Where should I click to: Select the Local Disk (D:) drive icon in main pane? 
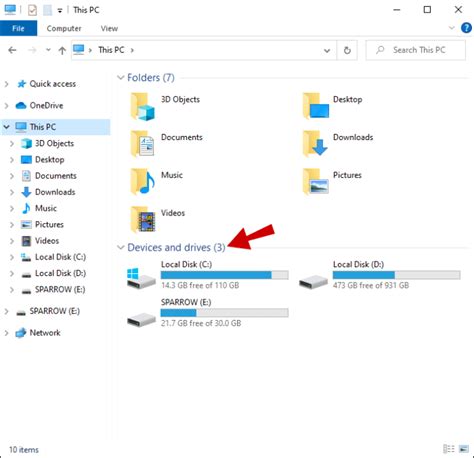313,282
